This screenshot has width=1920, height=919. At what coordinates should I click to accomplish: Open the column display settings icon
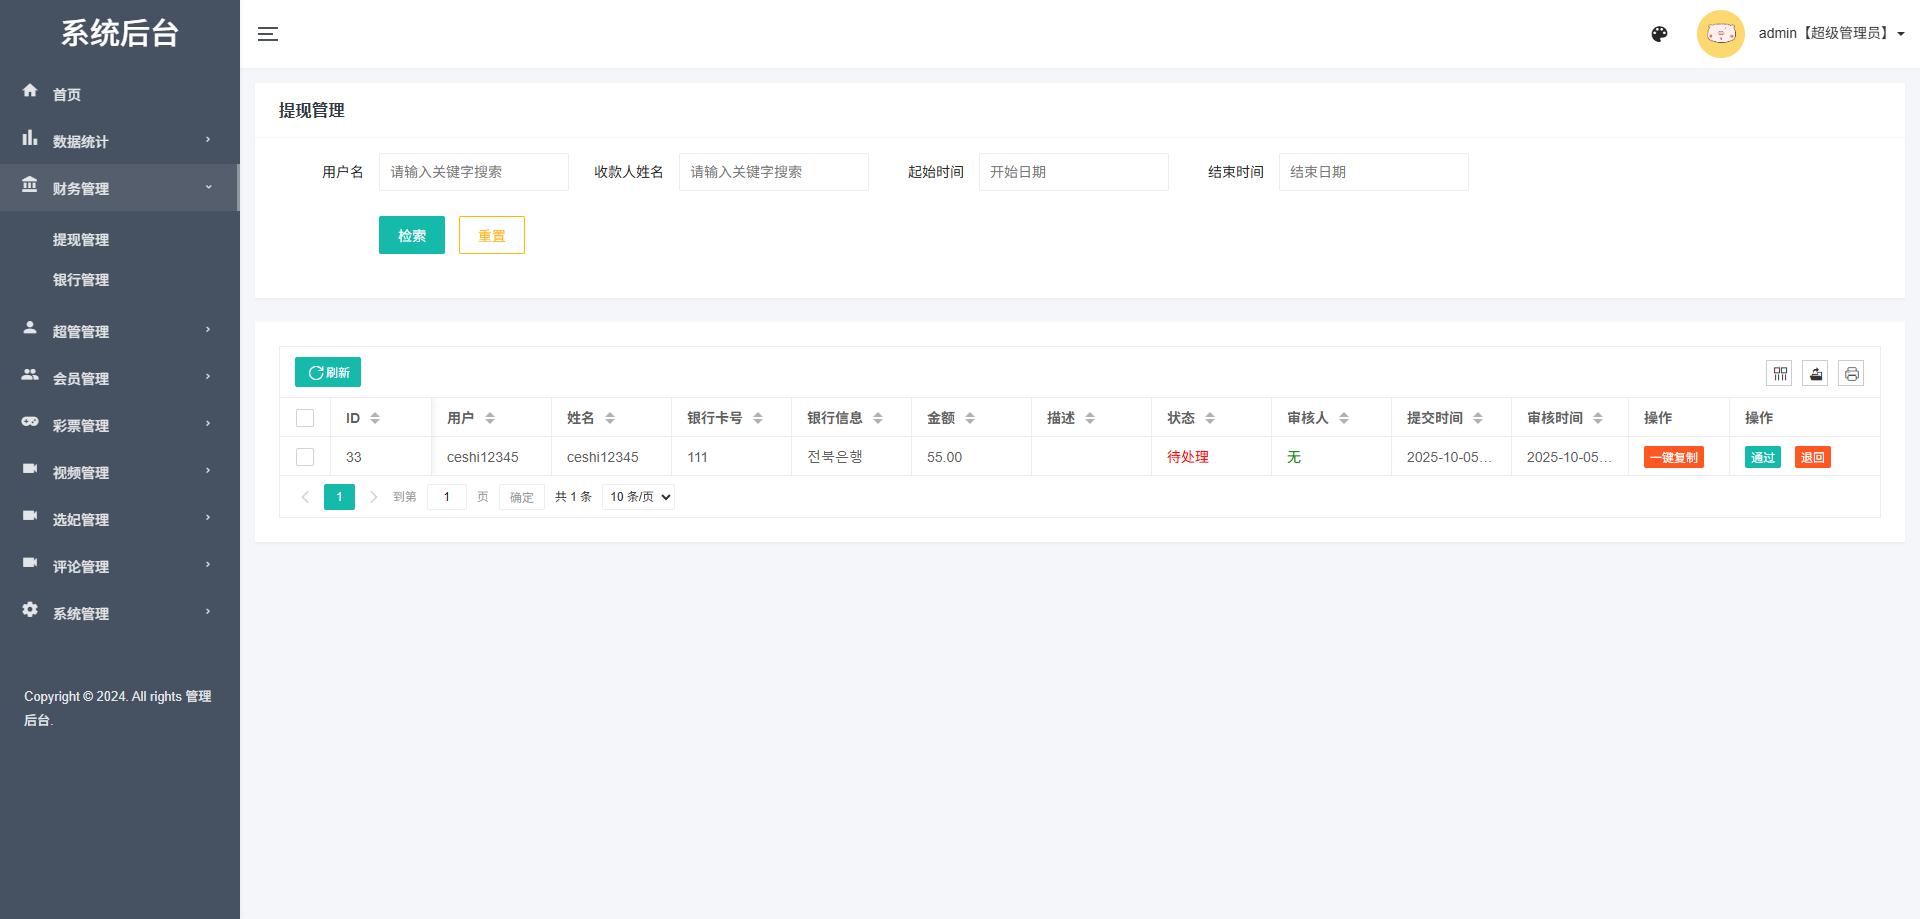coord(1780,372)
